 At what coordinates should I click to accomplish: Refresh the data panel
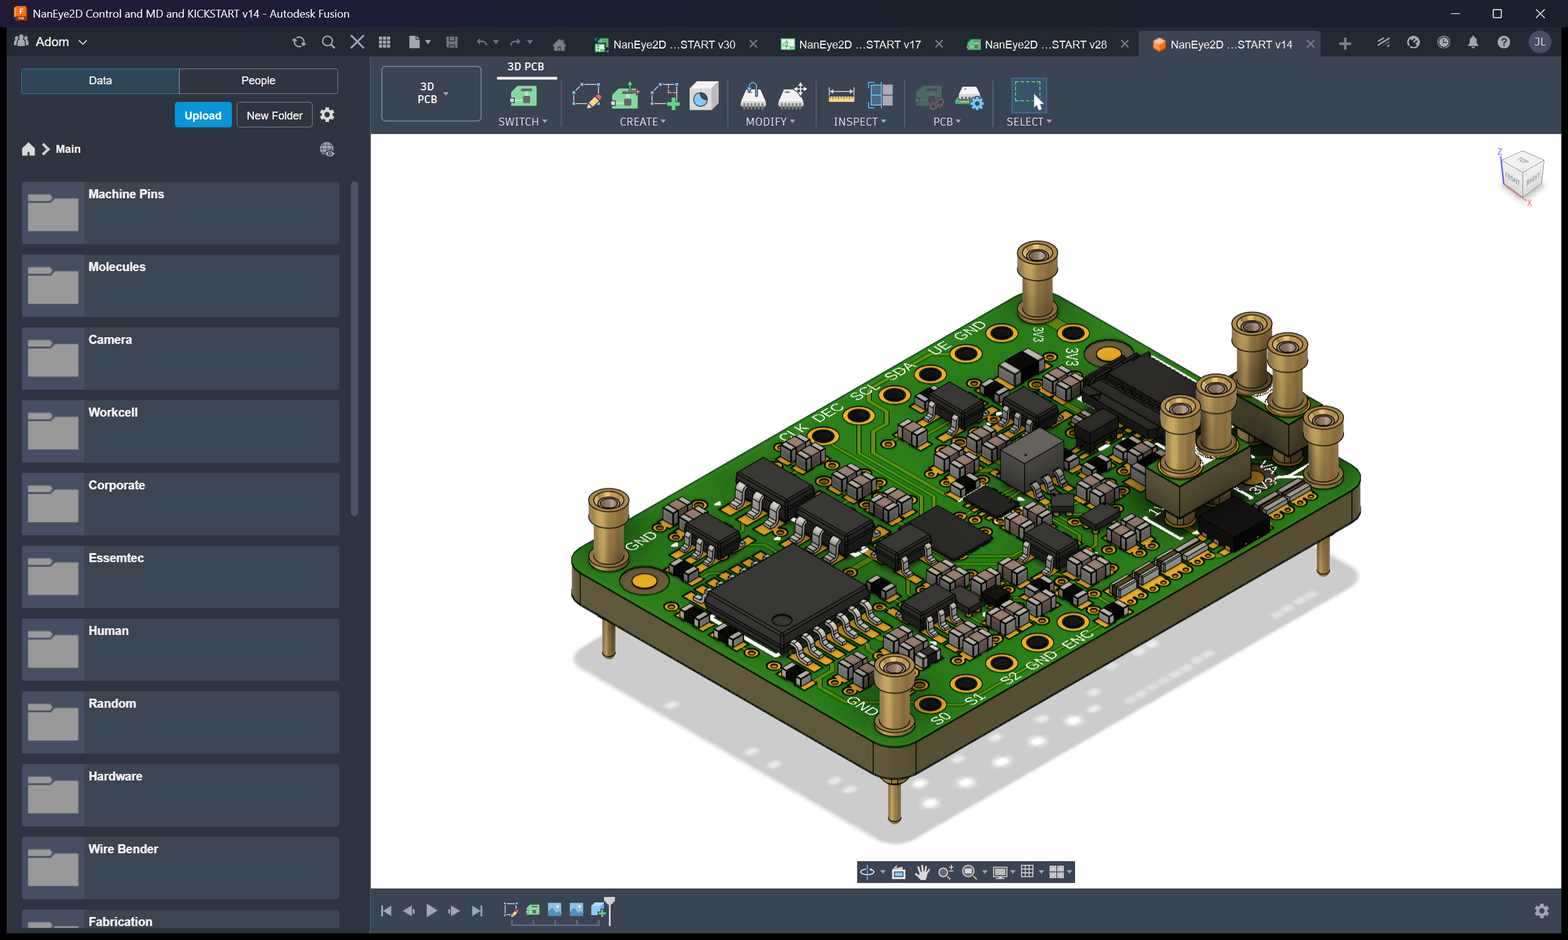[298, 42]
